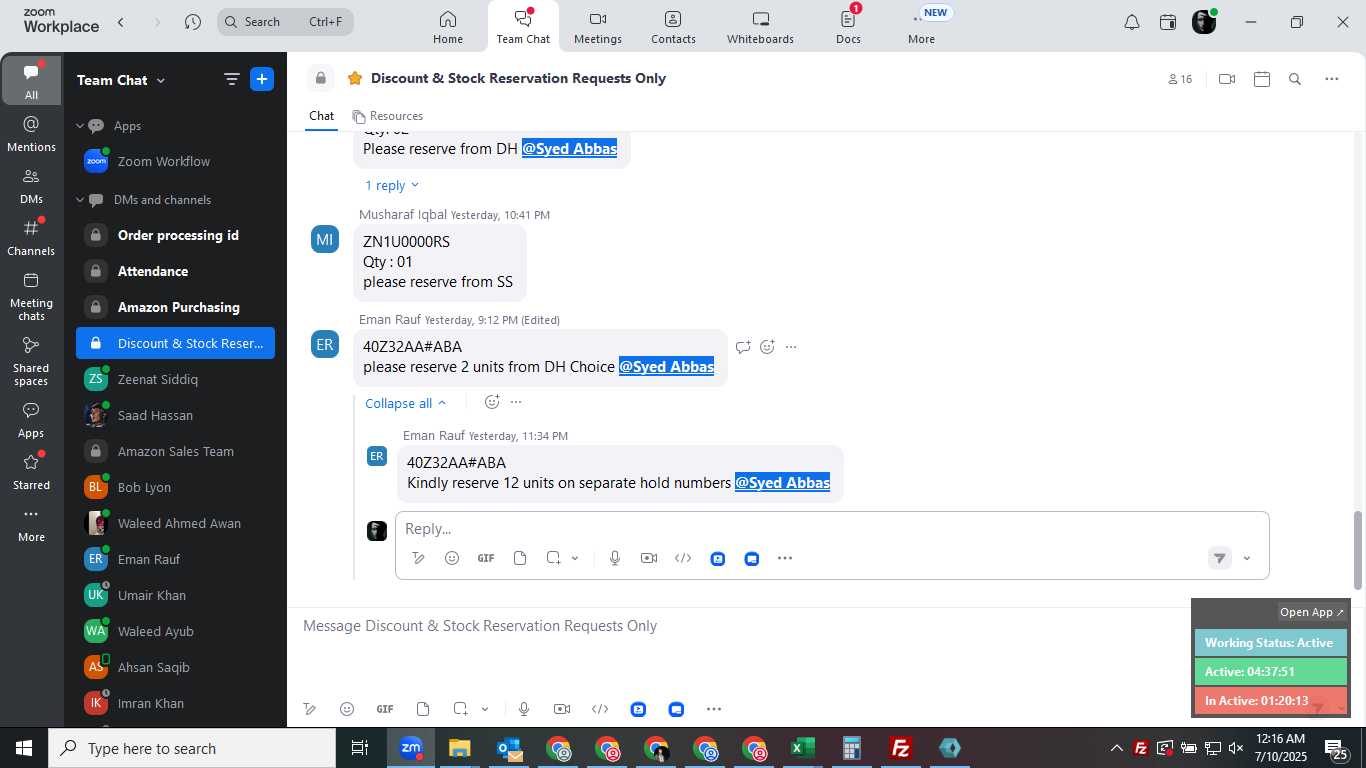
Task: Select All in left sidebar
Action: pos(31,80)
